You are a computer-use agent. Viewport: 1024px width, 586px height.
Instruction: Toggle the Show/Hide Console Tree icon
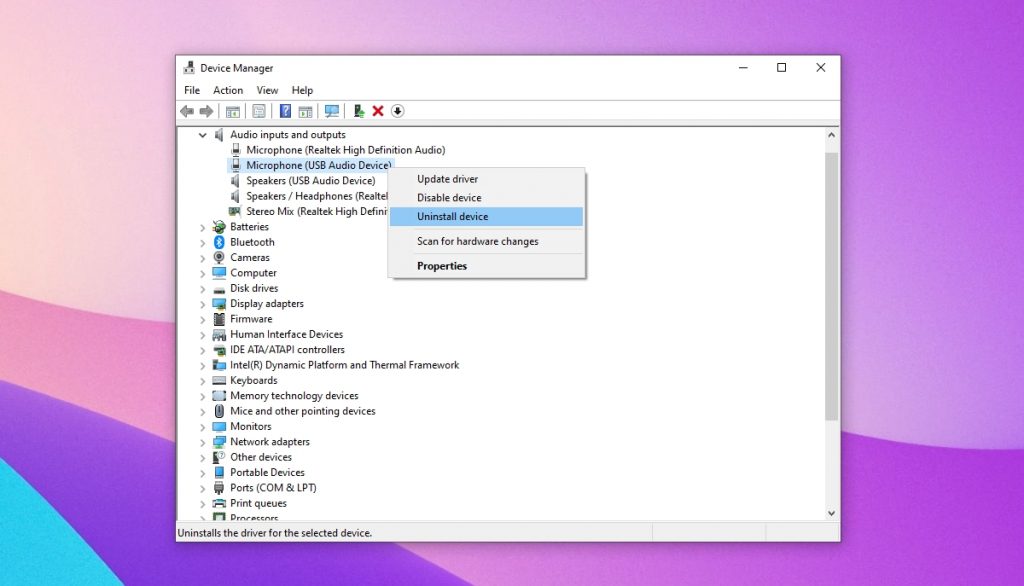tap(232, 111)
